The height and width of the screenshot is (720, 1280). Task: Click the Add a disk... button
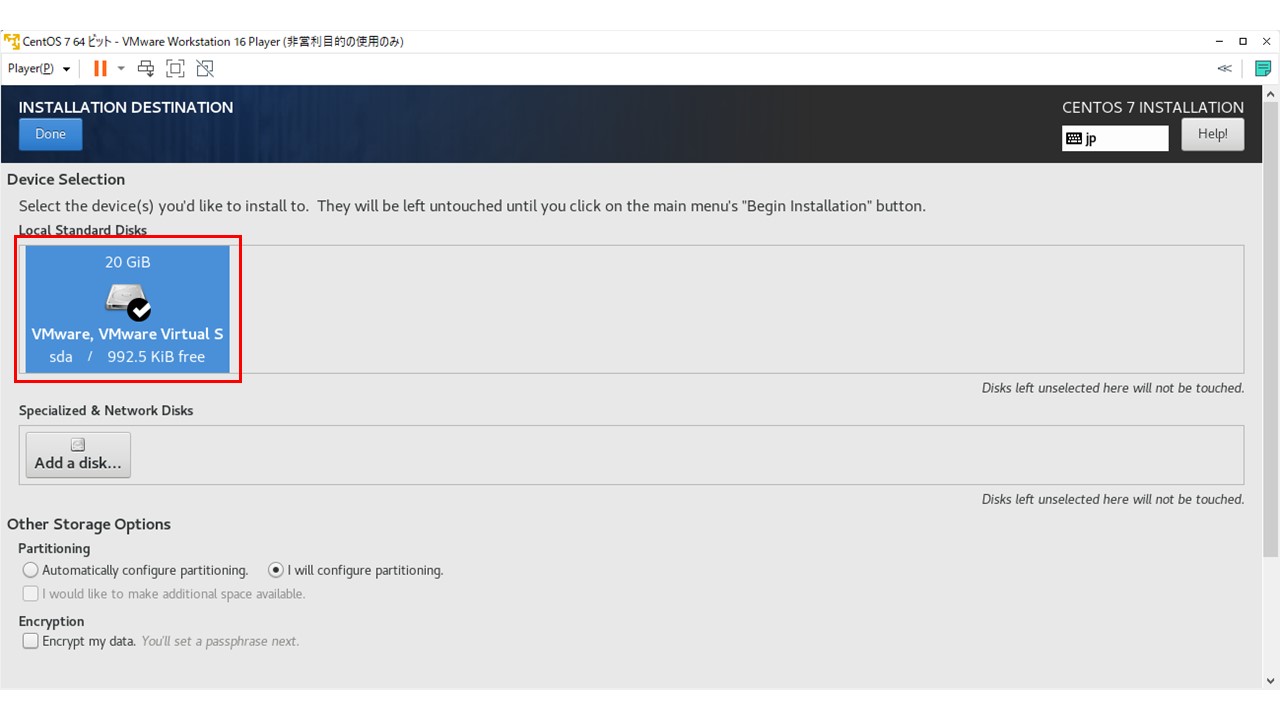(x=78, y=454)
